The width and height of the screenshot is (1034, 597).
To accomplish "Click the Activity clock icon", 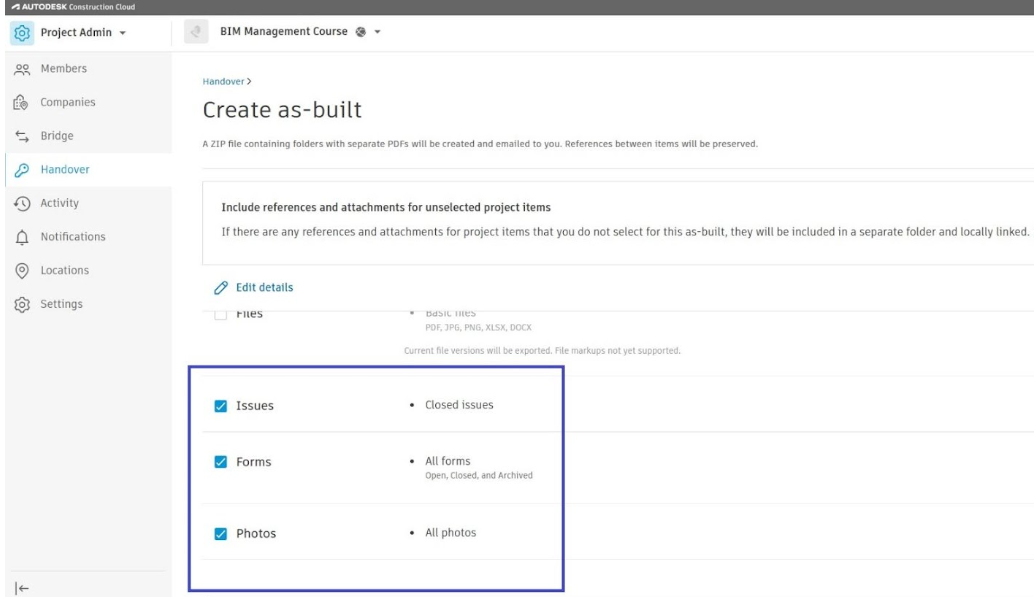I will pos(21,203).
